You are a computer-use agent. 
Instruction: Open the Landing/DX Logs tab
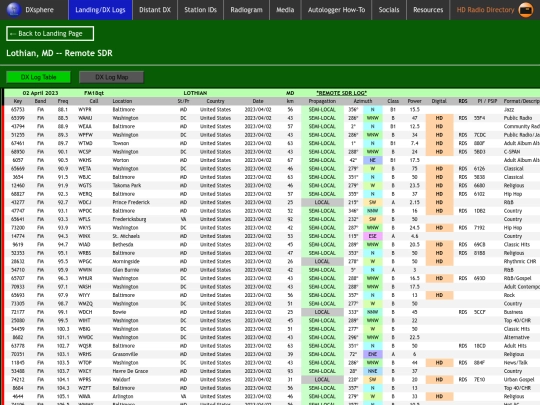tap(100, 10)
